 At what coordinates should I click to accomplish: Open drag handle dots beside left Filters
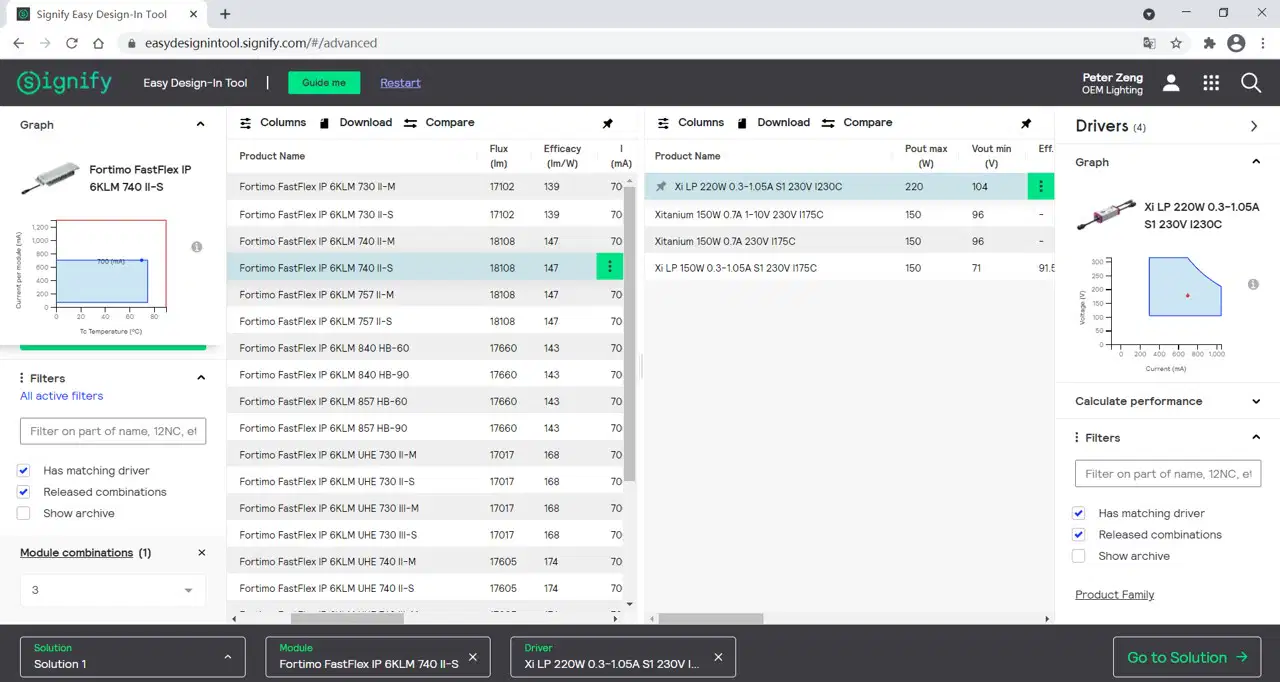point(23,378)
